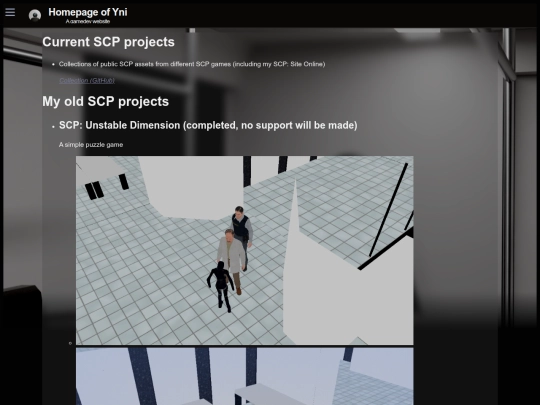Click the Collections of public SCP assets text
540x405 pixels.
[x=192, y=64]
